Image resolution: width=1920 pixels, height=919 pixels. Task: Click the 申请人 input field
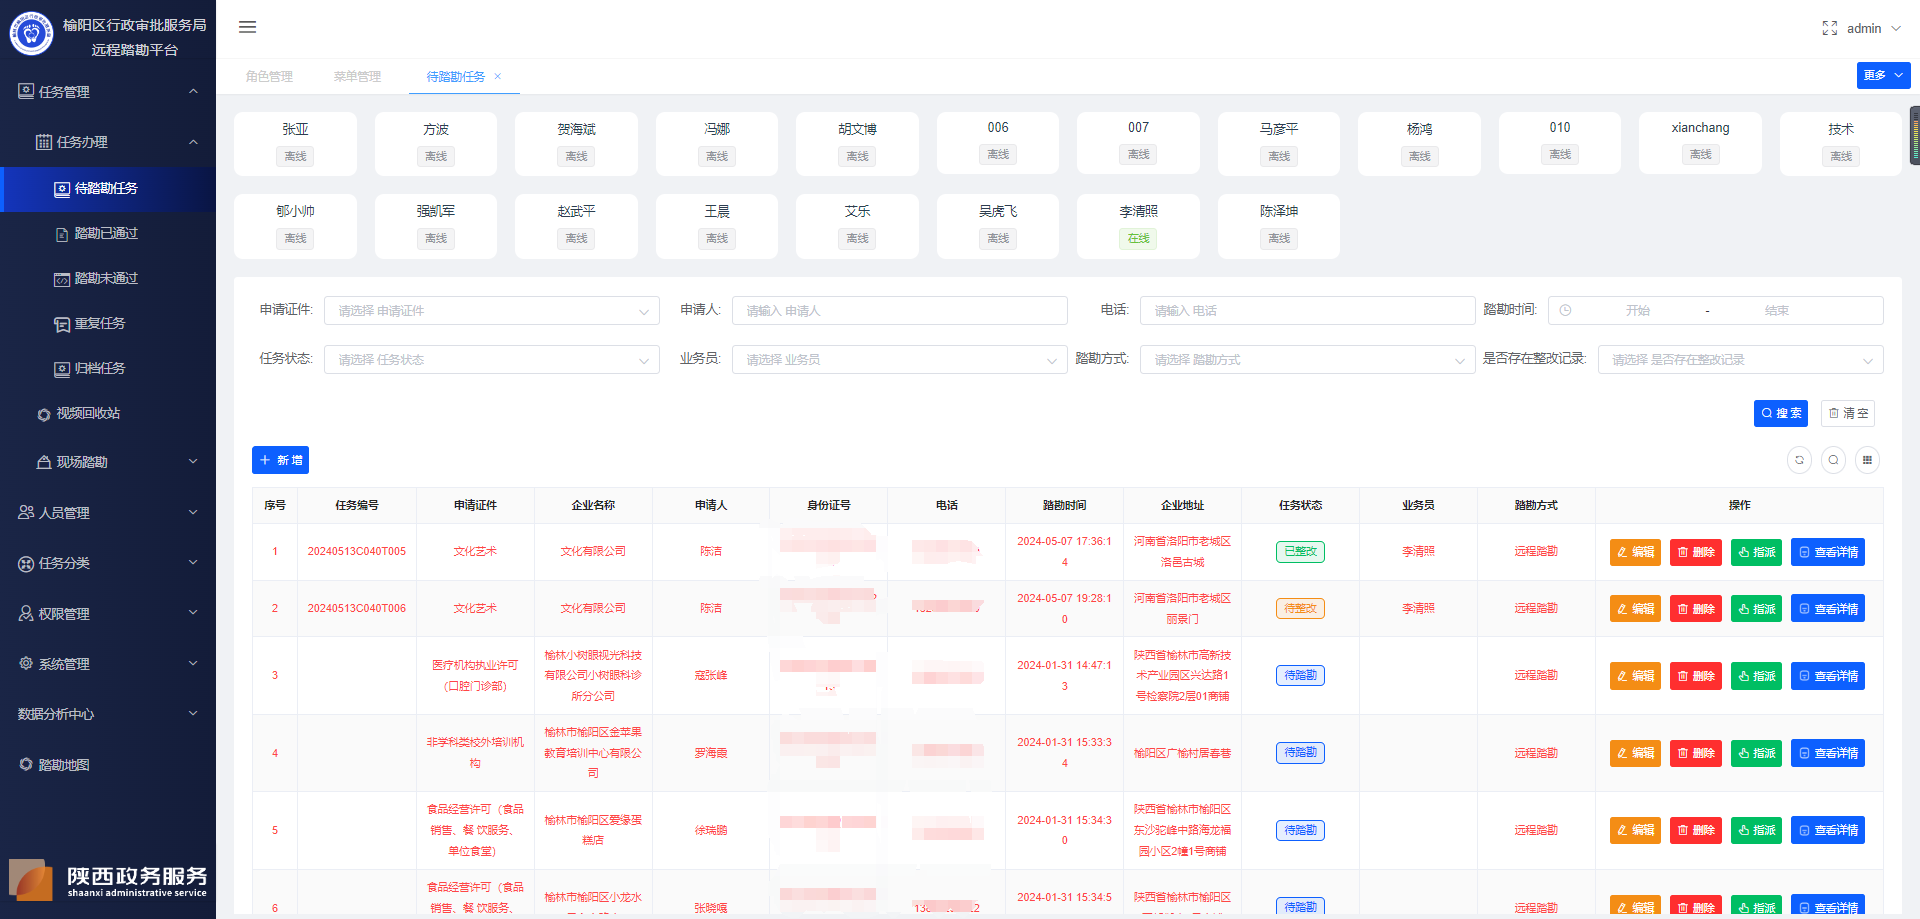900,310
